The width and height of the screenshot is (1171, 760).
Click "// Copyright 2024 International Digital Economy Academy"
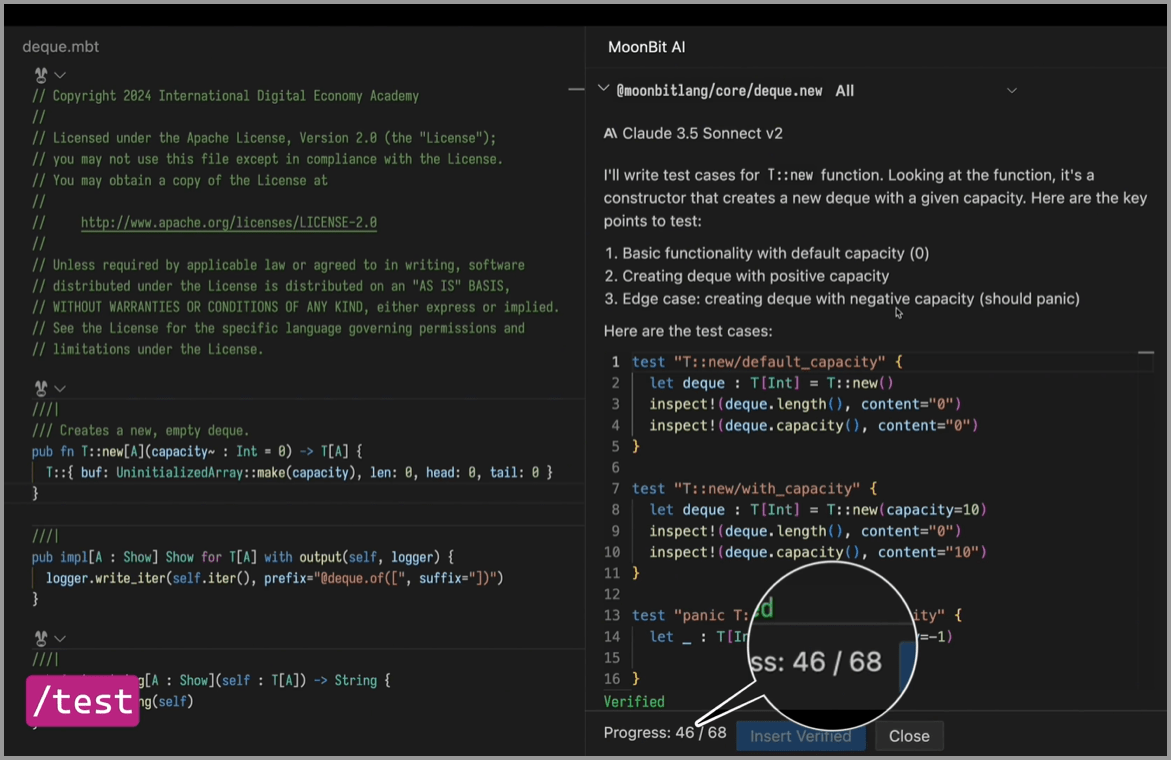[226, 96]
